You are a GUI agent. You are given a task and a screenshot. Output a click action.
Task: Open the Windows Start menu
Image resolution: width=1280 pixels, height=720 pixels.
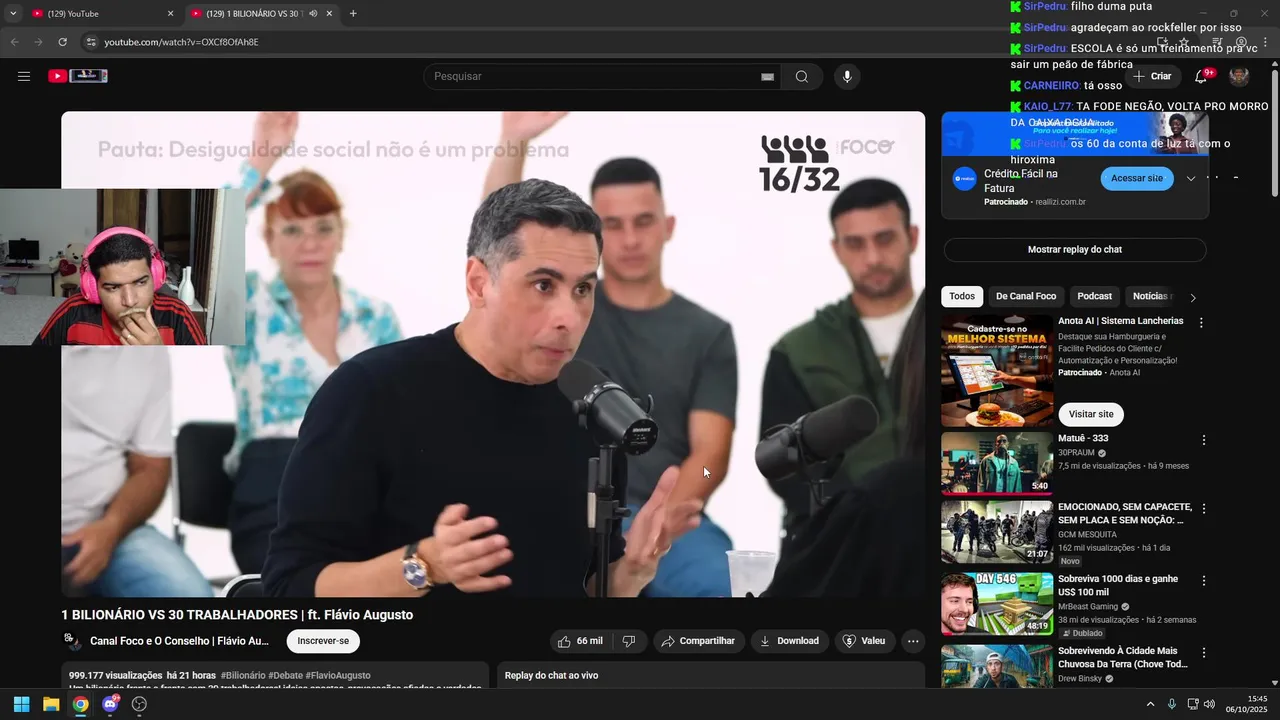(21, 704)
